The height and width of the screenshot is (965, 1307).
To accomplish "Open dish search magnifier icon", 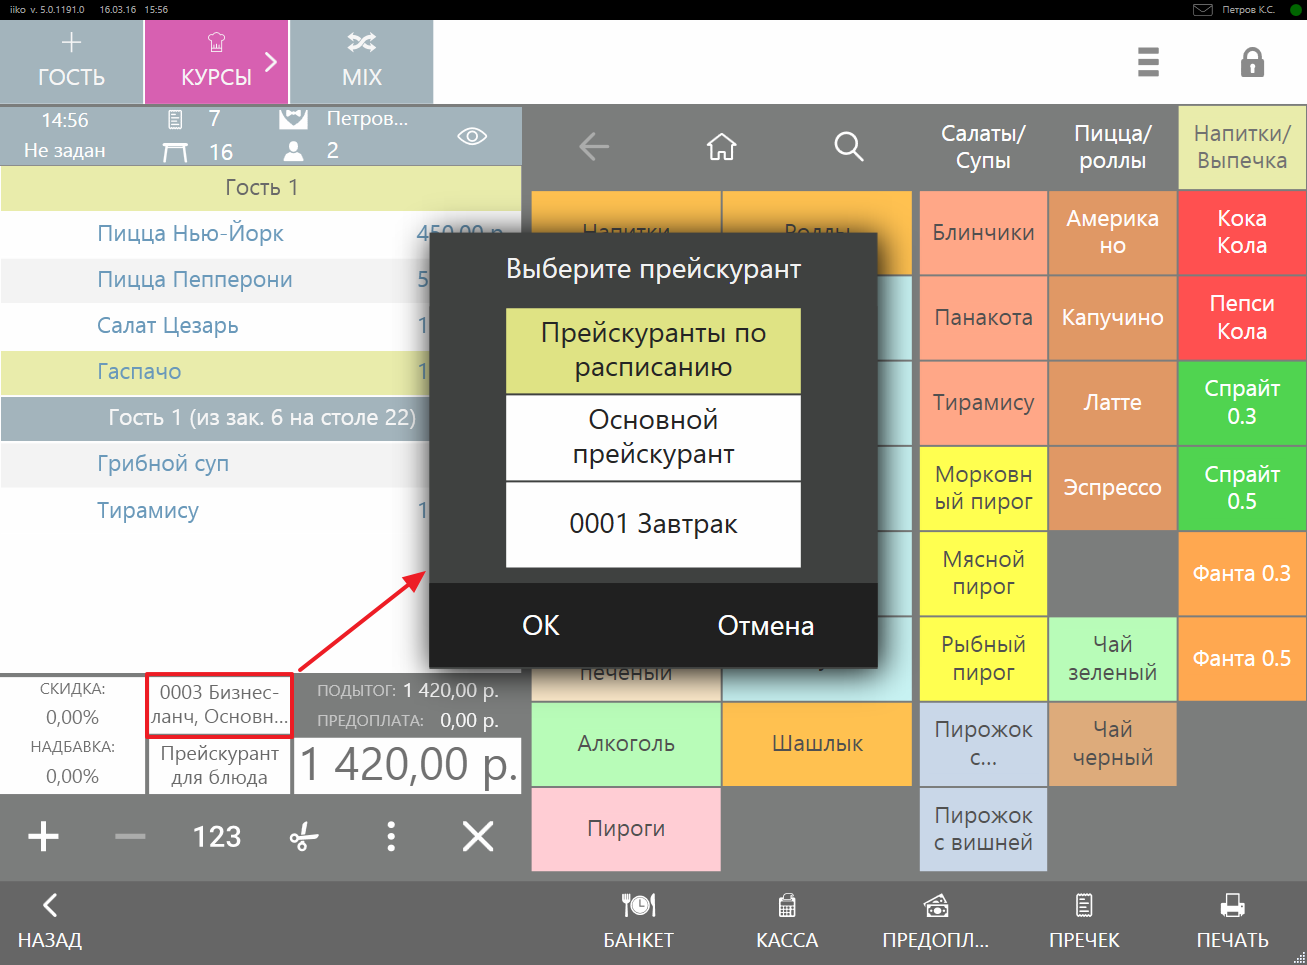I will (848, 147).
